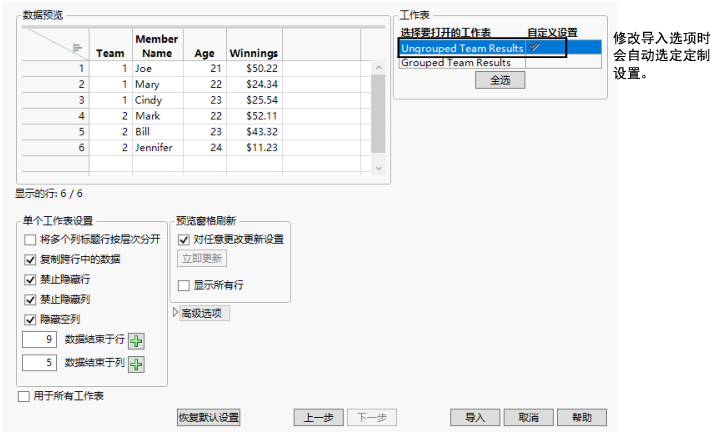The height and width of the screenshot is (434, 713).
Task: Click the custom settings checkmark for Ungrouped Team Results
Action: coord(535,47)
